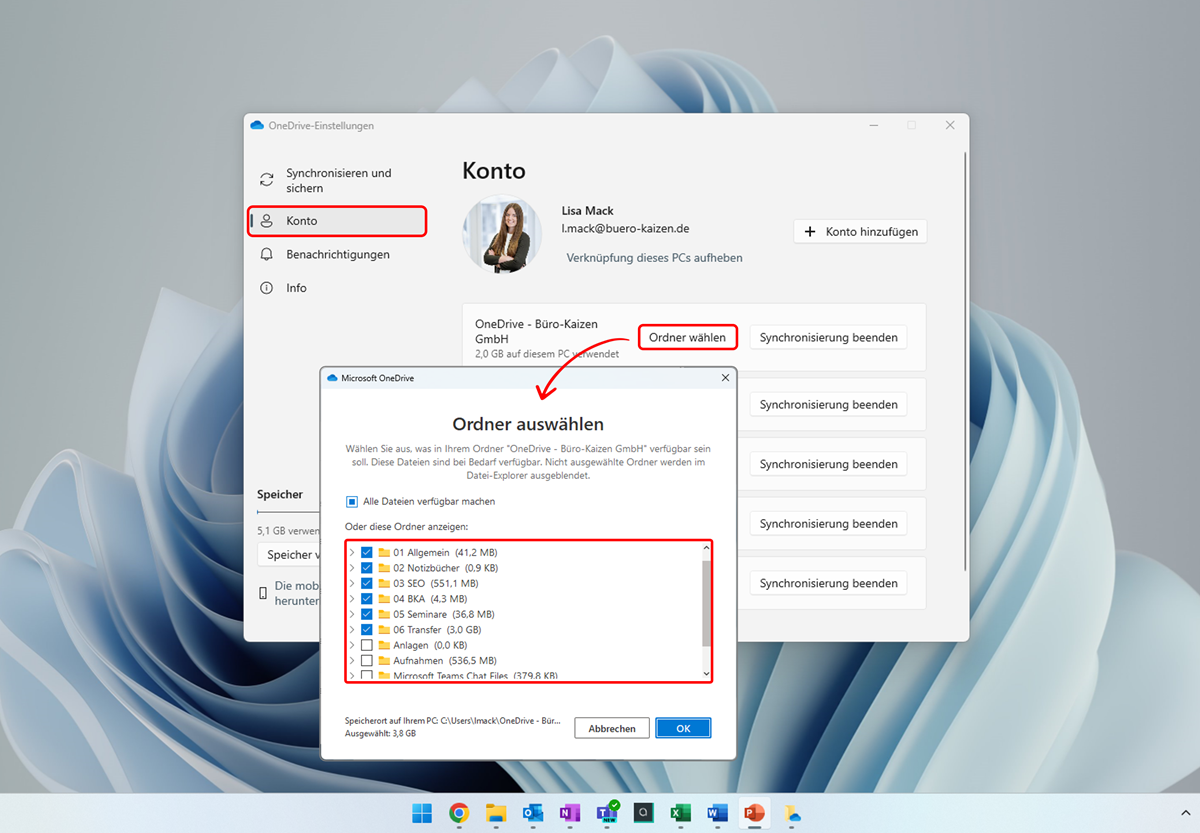Screen dimensions: 1200x833
Task: Expand the Anlagen folder
Action: (351, 645)
